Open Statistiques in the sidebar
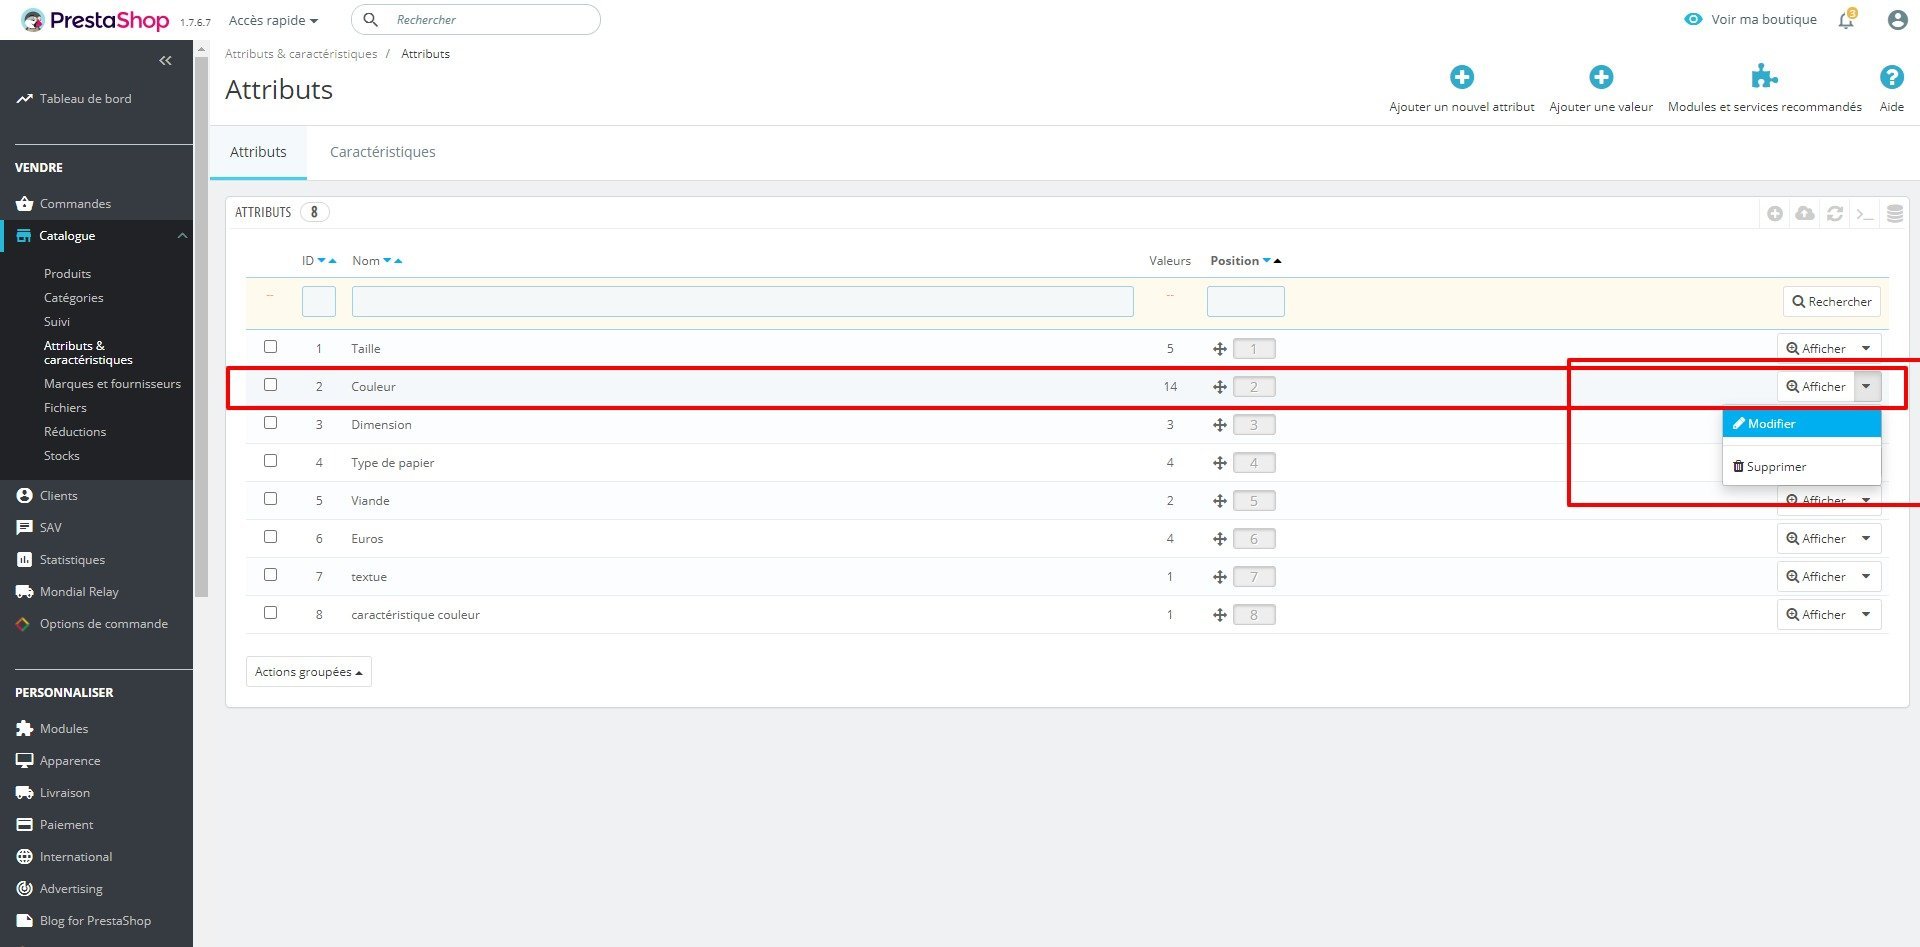This screenshot has width=1920, height=947. pyautogui.click(x=72, y=560)
